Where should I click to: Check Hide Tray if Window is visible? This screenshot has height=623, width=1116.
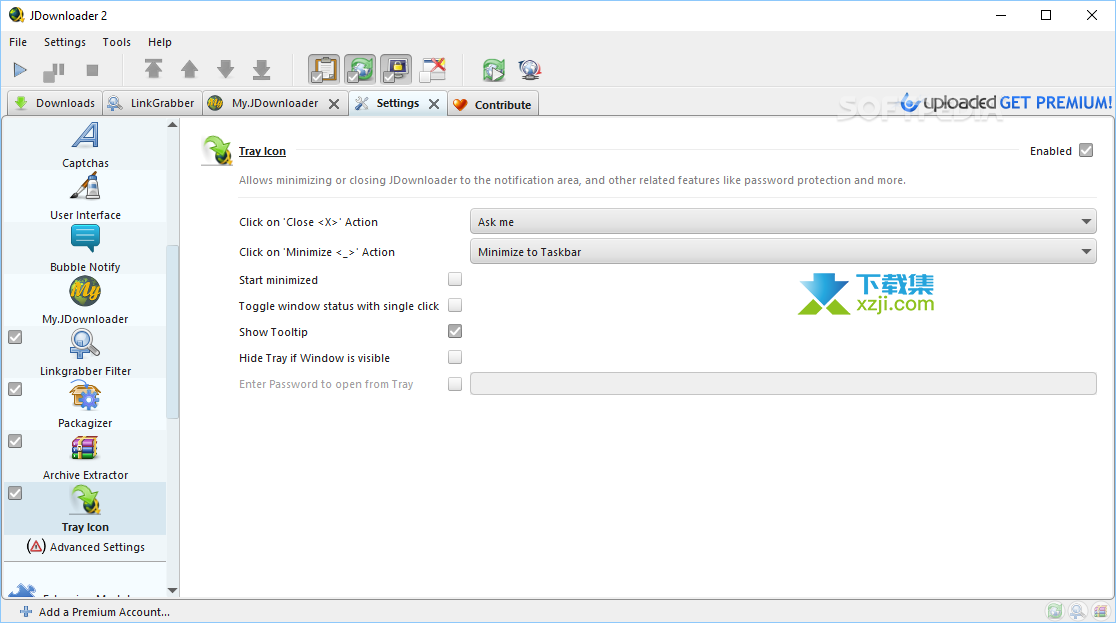coord(455,357)
